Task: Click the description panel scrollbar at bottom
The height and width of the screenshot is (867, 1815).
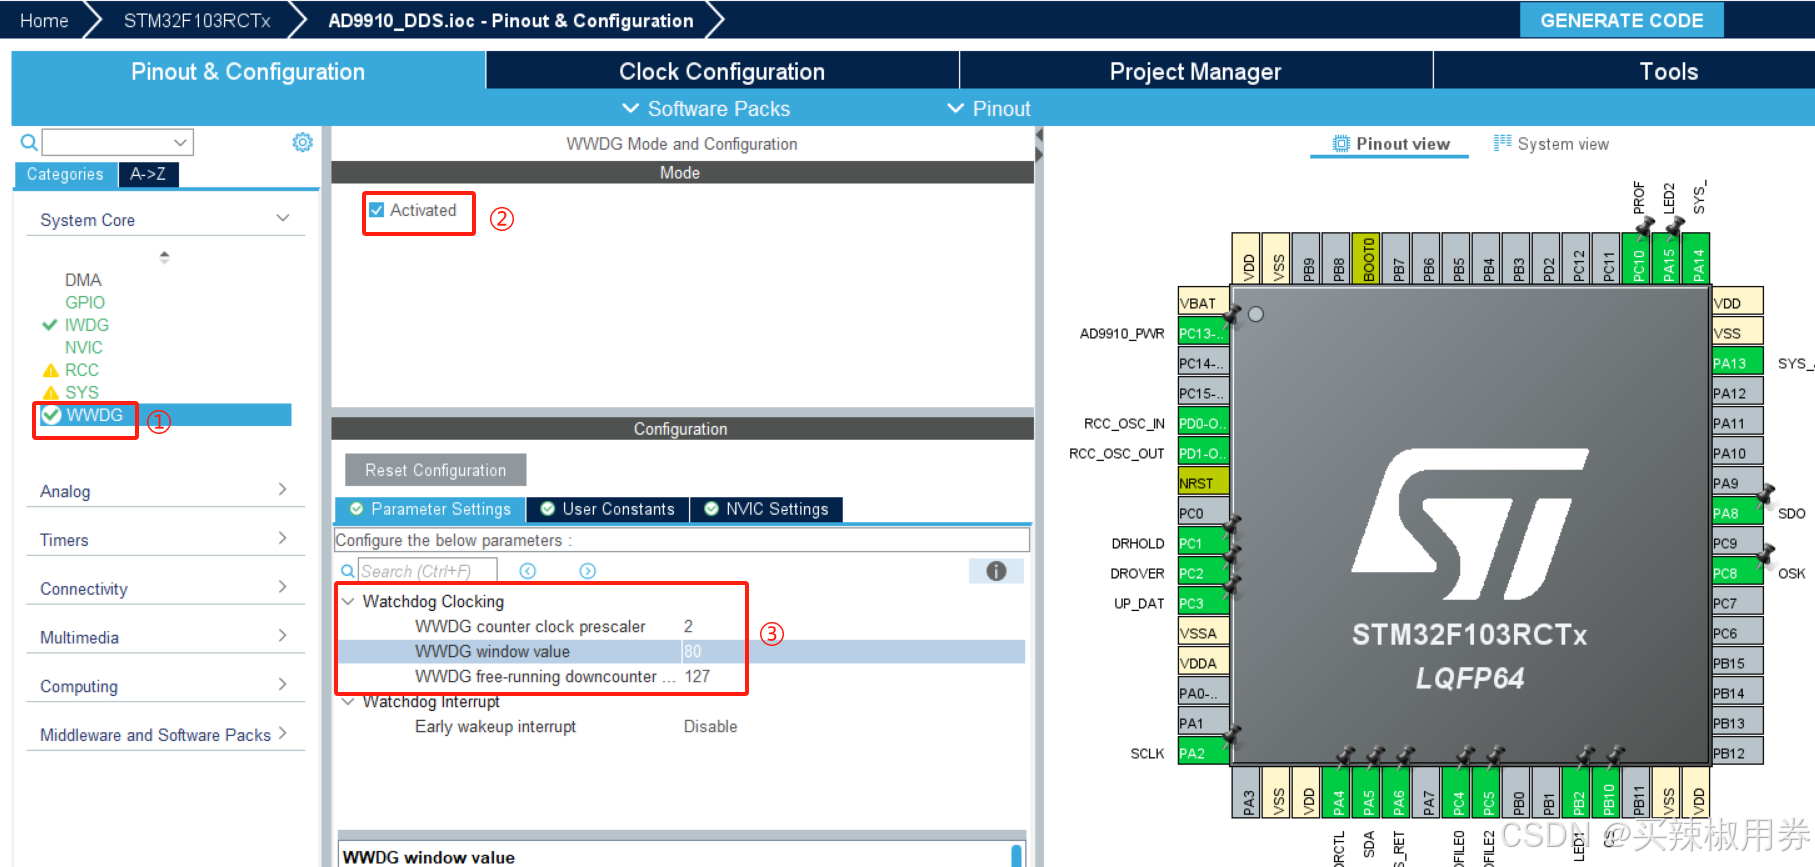Action: coord(1017,855)
